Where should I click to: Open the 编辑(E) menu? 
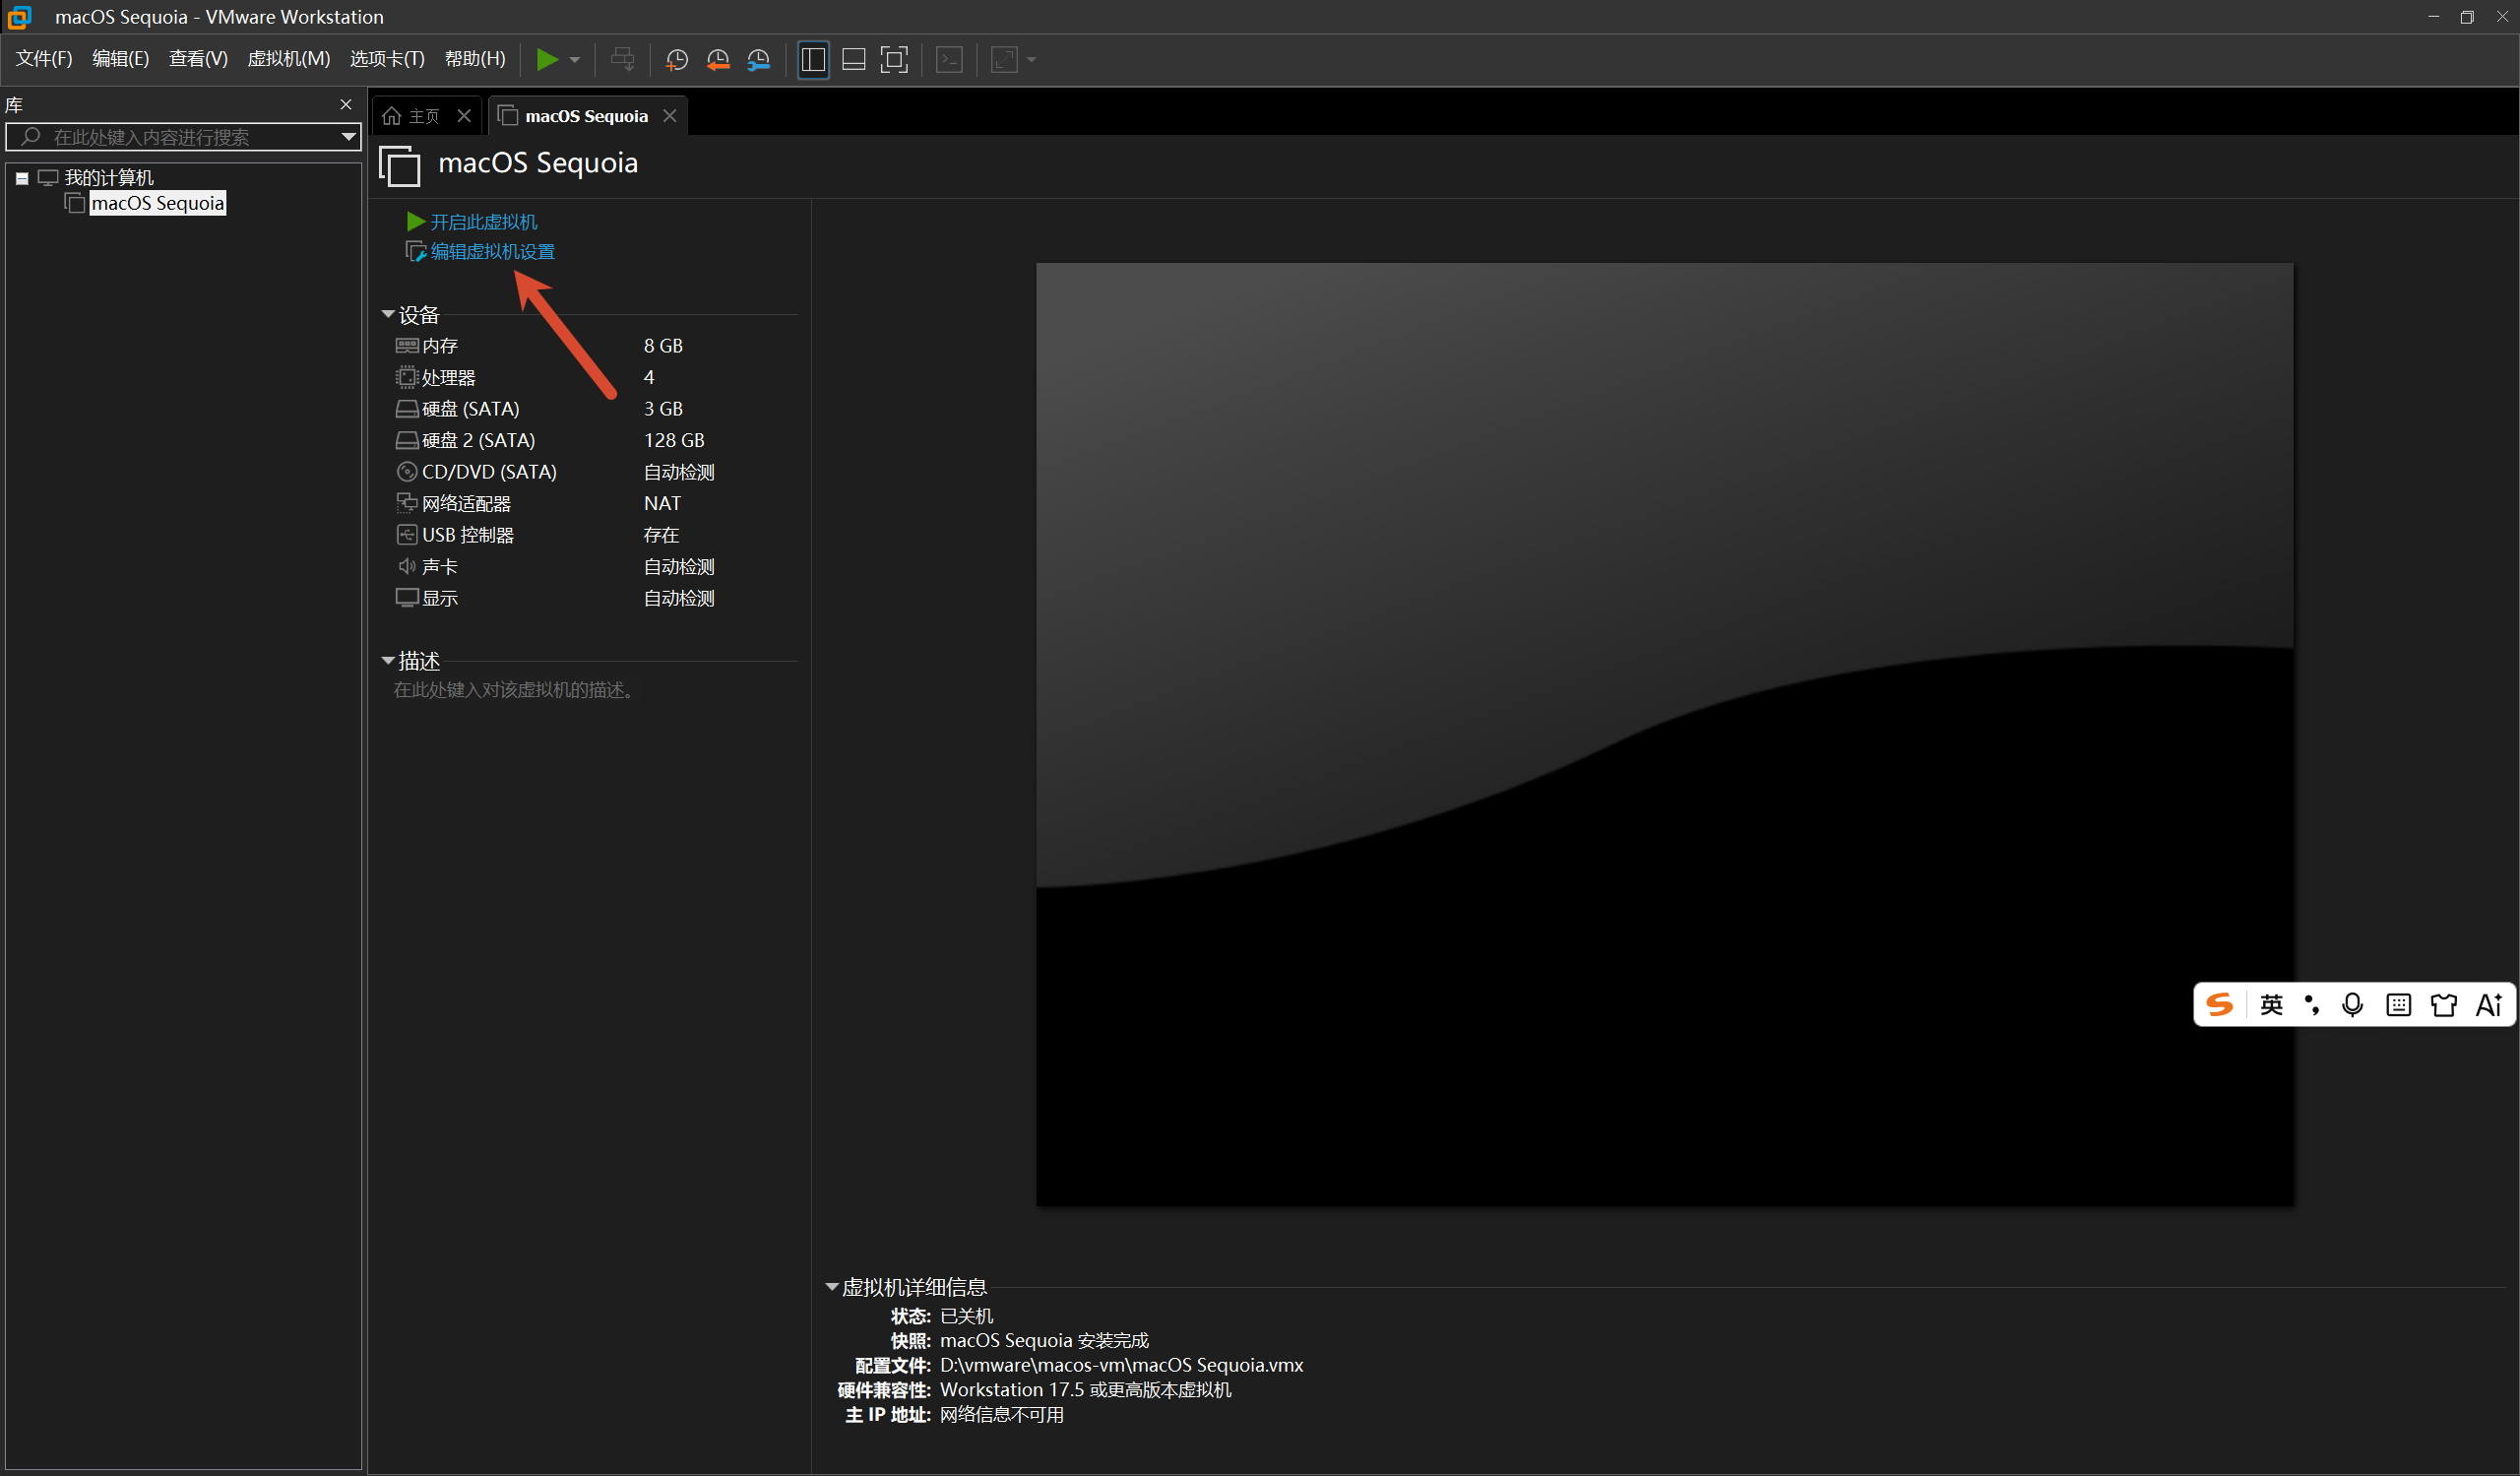121,59
